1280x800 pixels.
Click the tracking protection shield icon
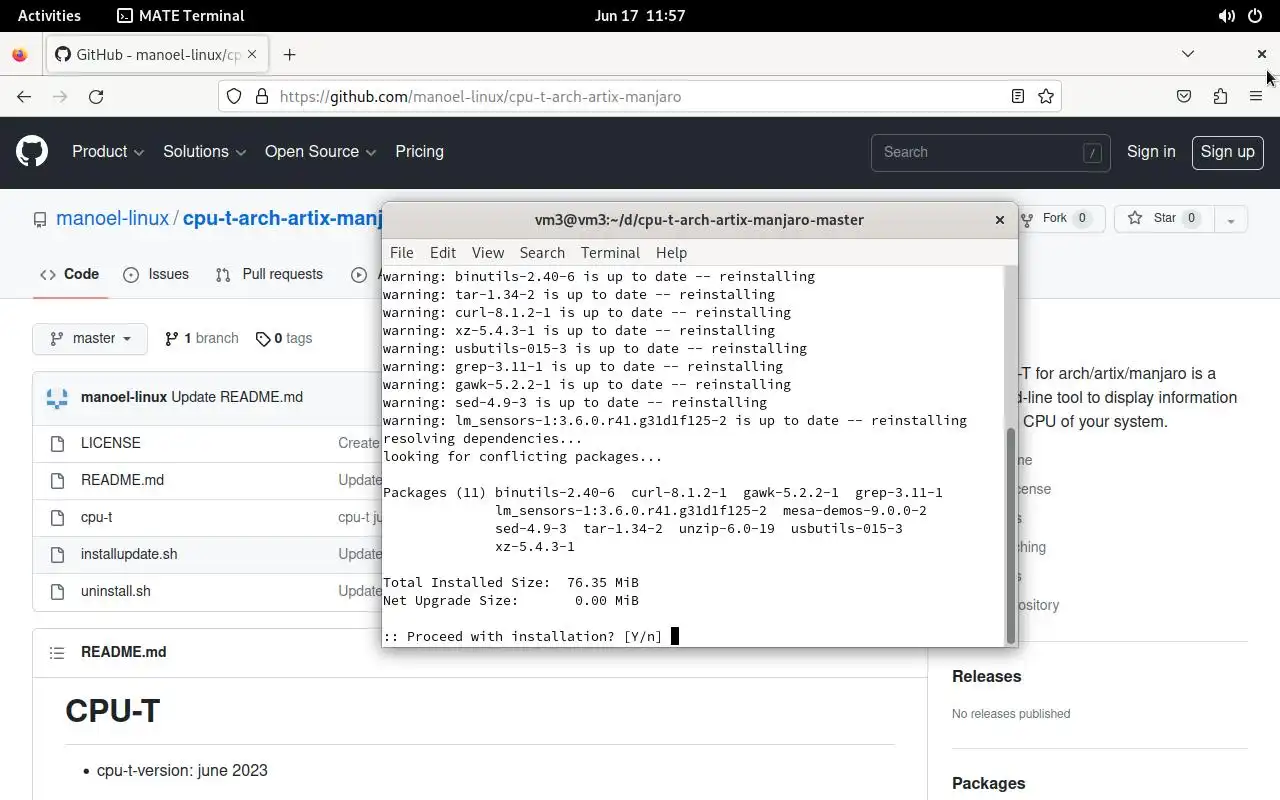pos(234,97)
